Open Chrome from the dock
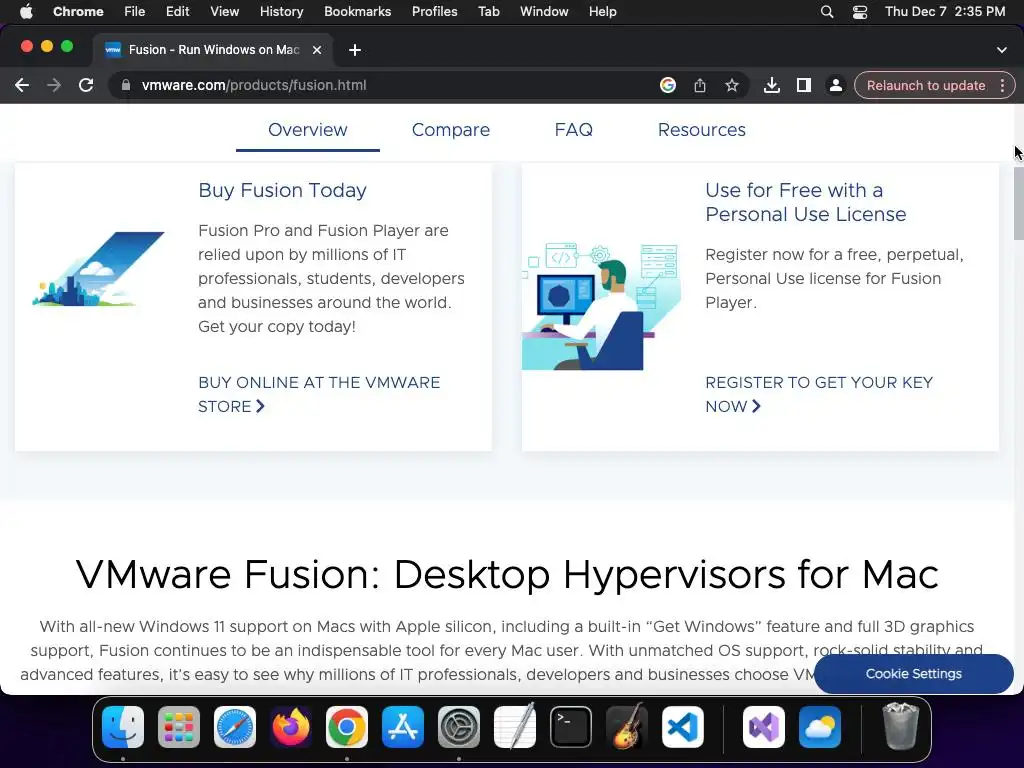Viewport: 1024px width, 768px height. [x=347, y=727]
